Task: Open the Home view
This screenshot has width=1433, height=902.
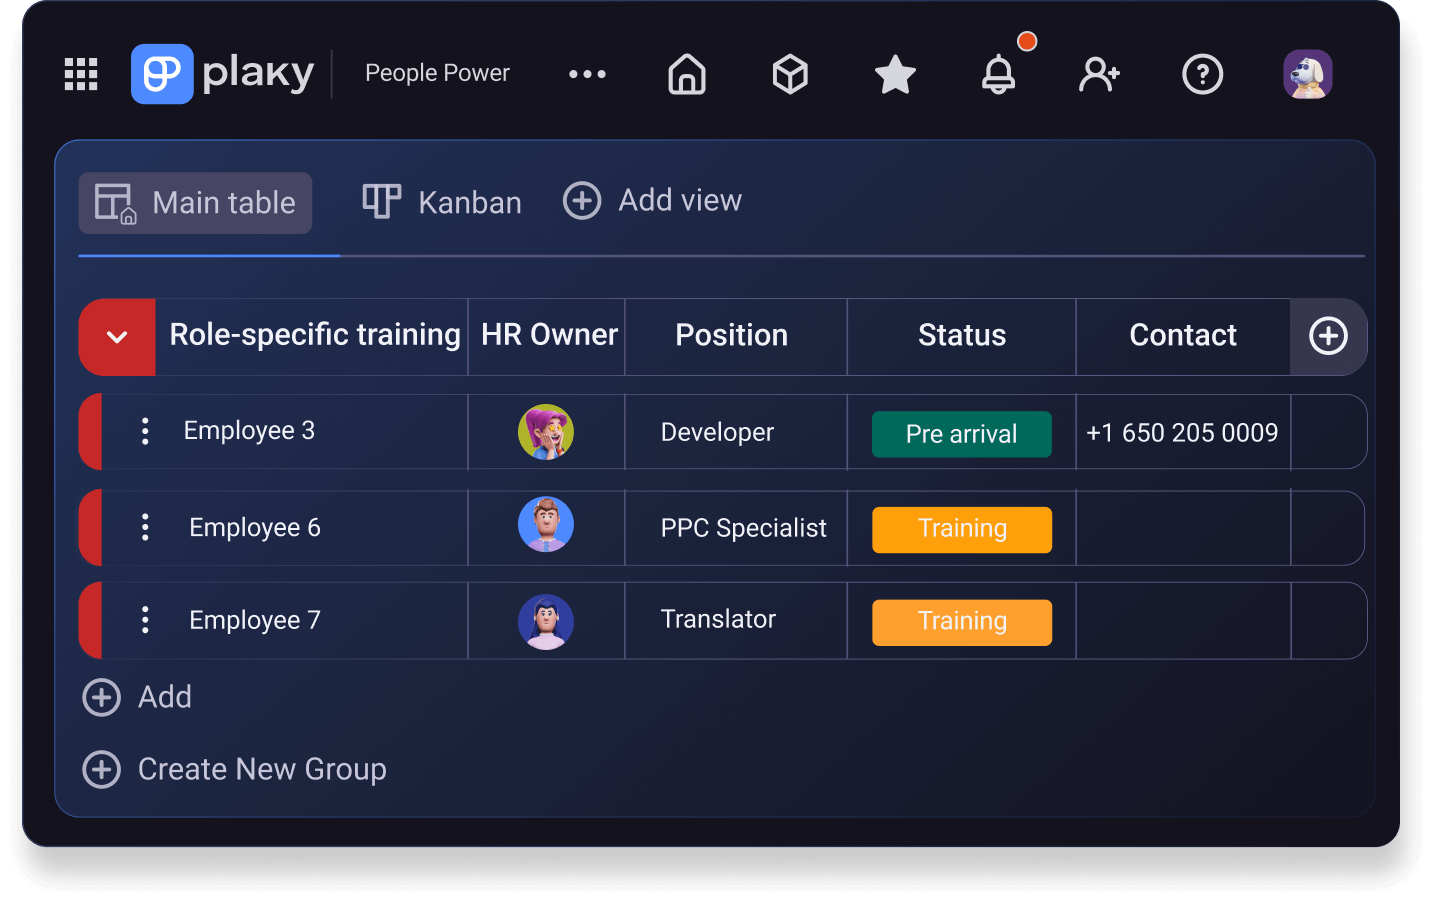Action: point(687,74)
